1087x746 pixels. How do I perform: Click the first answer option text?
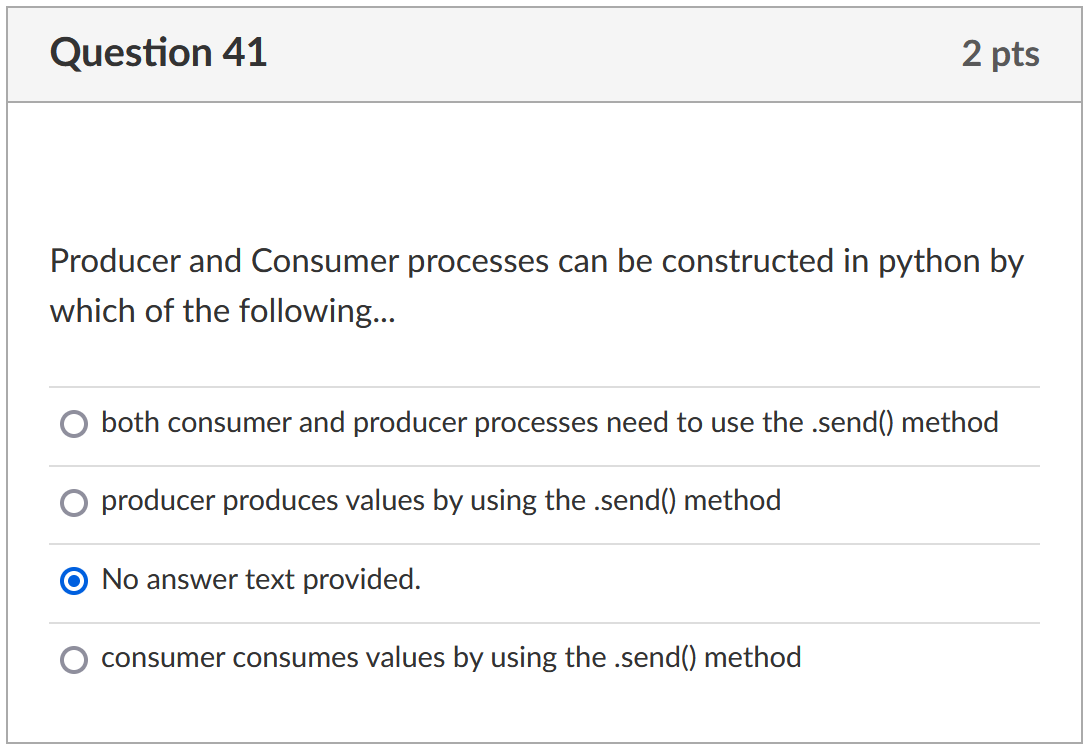coord(549,423)
